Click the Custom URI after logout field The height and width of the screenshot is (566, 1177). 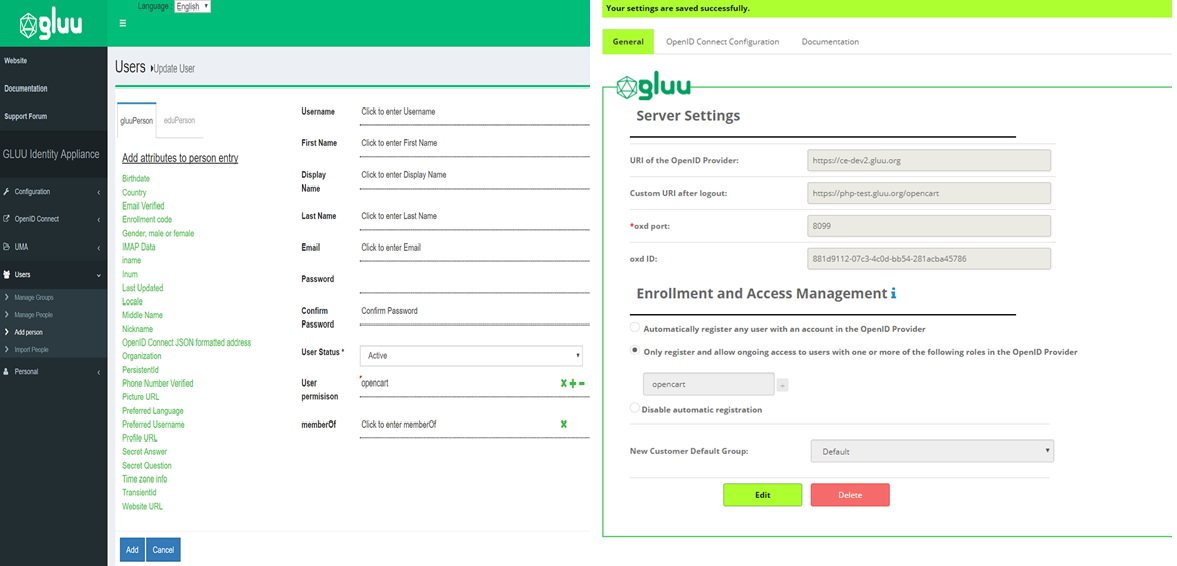(x=929, y=193)
